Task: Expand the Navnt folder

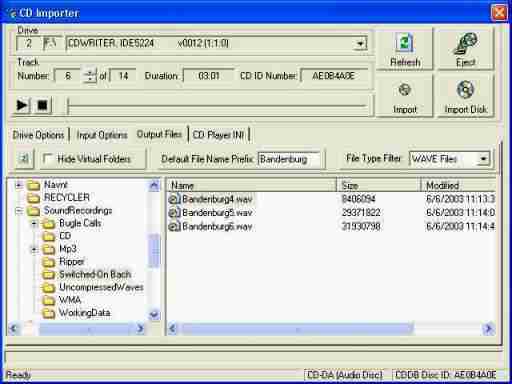Action: tap(19, 185)
